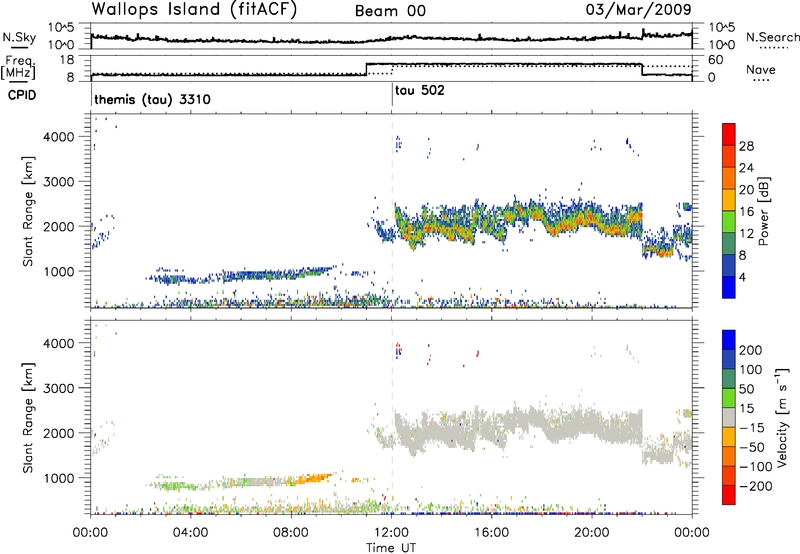
Task: Click the orange velocity streak near 1000 km
Action: pyautogui.click(x=311, y=479)
